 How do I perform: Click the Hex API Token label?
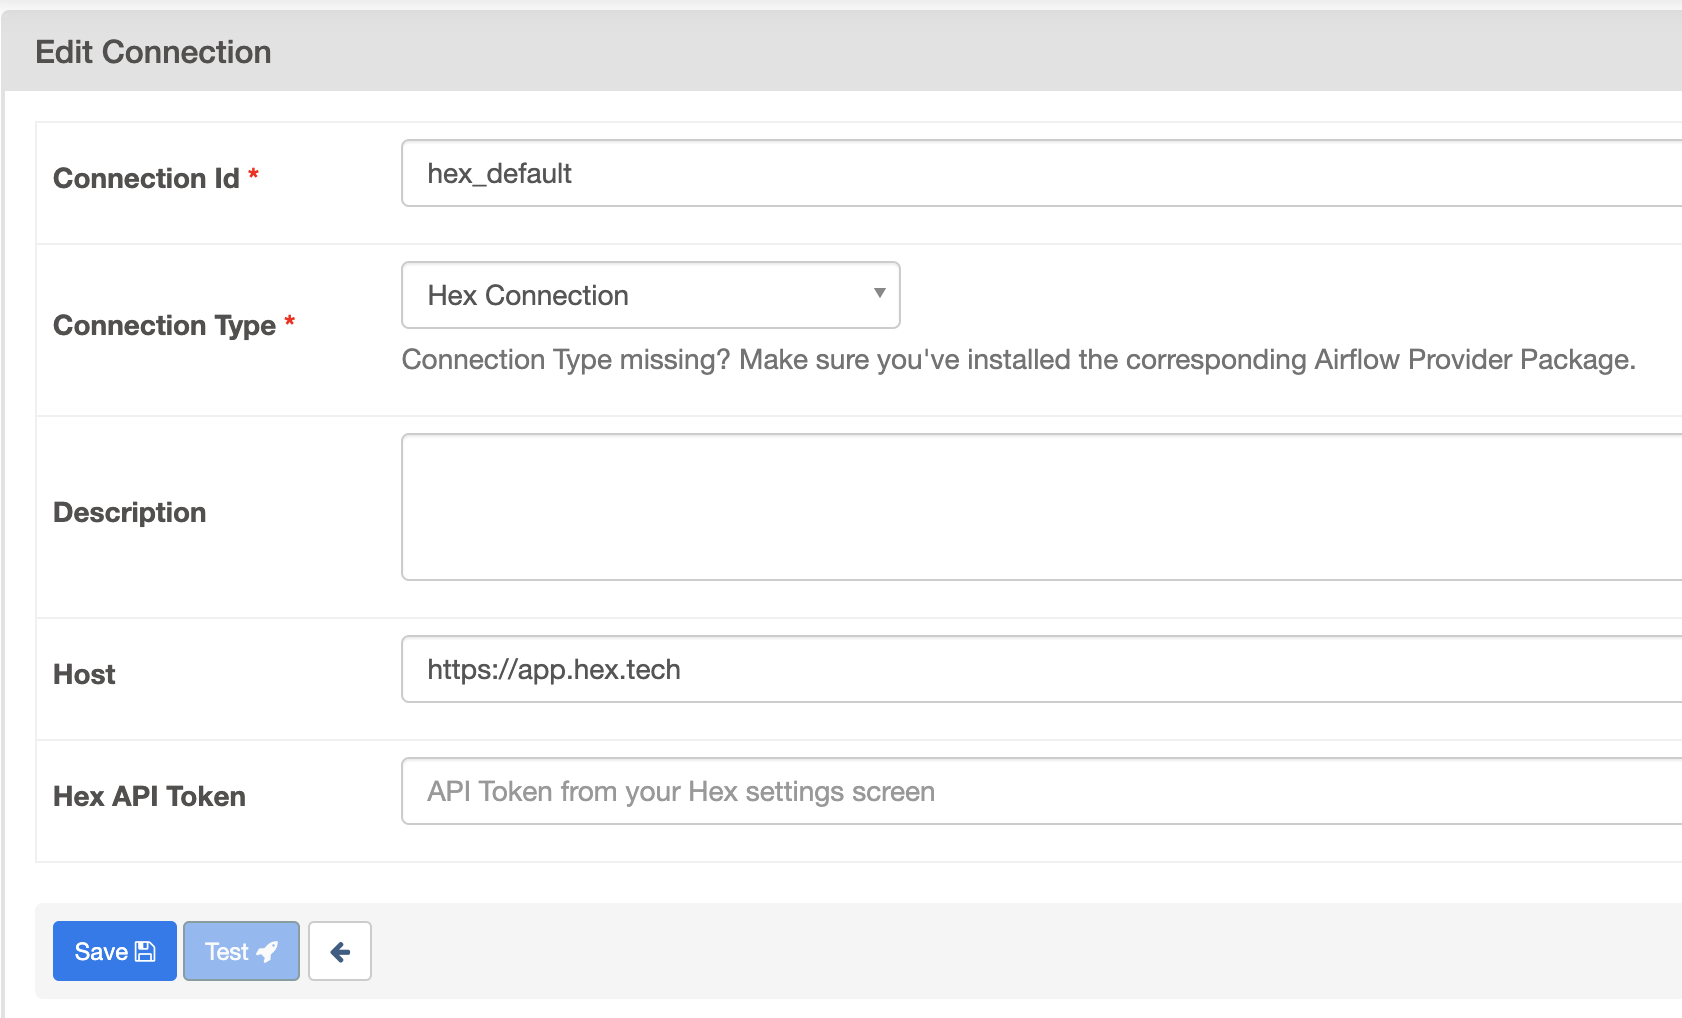tap(149, 797)
